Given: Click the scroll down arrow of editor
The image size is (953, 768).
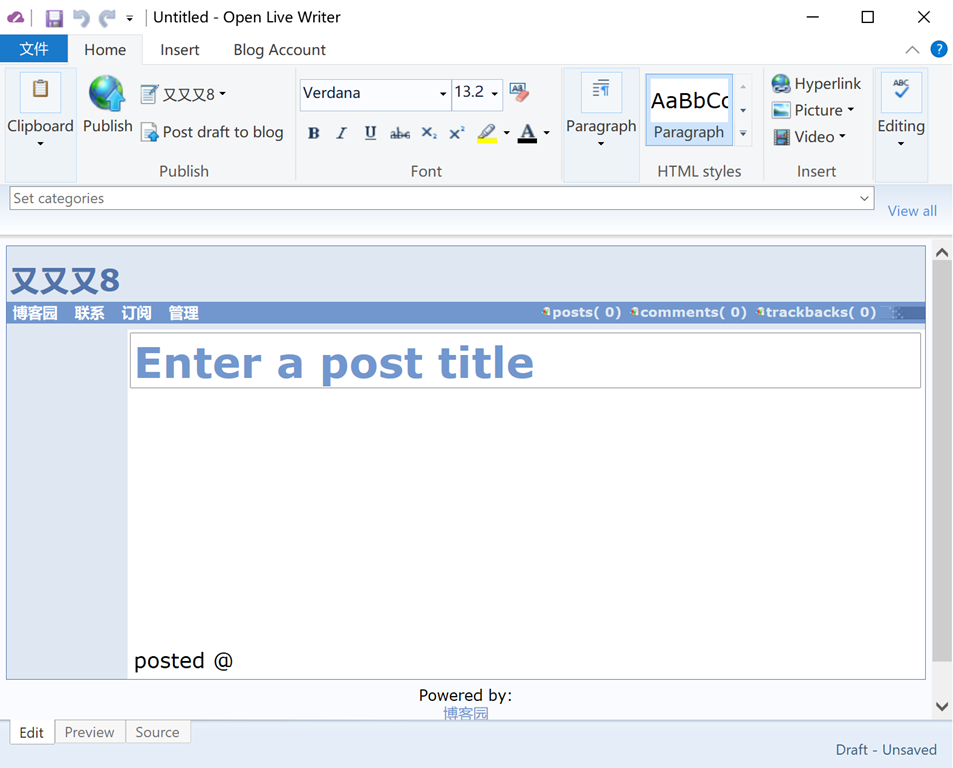Looking at the screenshot, I should (x=941, y=706).
